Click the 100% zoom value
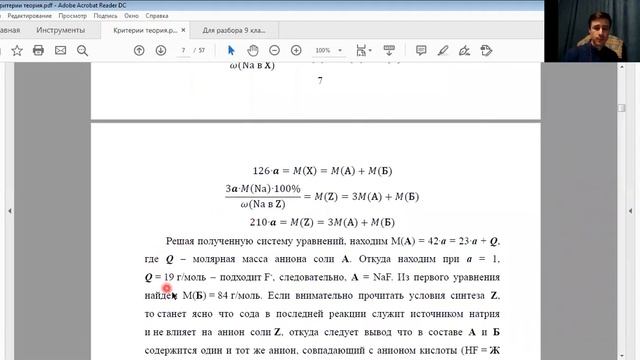The height and width of the screenshot is (360, 640). (322, 50)
